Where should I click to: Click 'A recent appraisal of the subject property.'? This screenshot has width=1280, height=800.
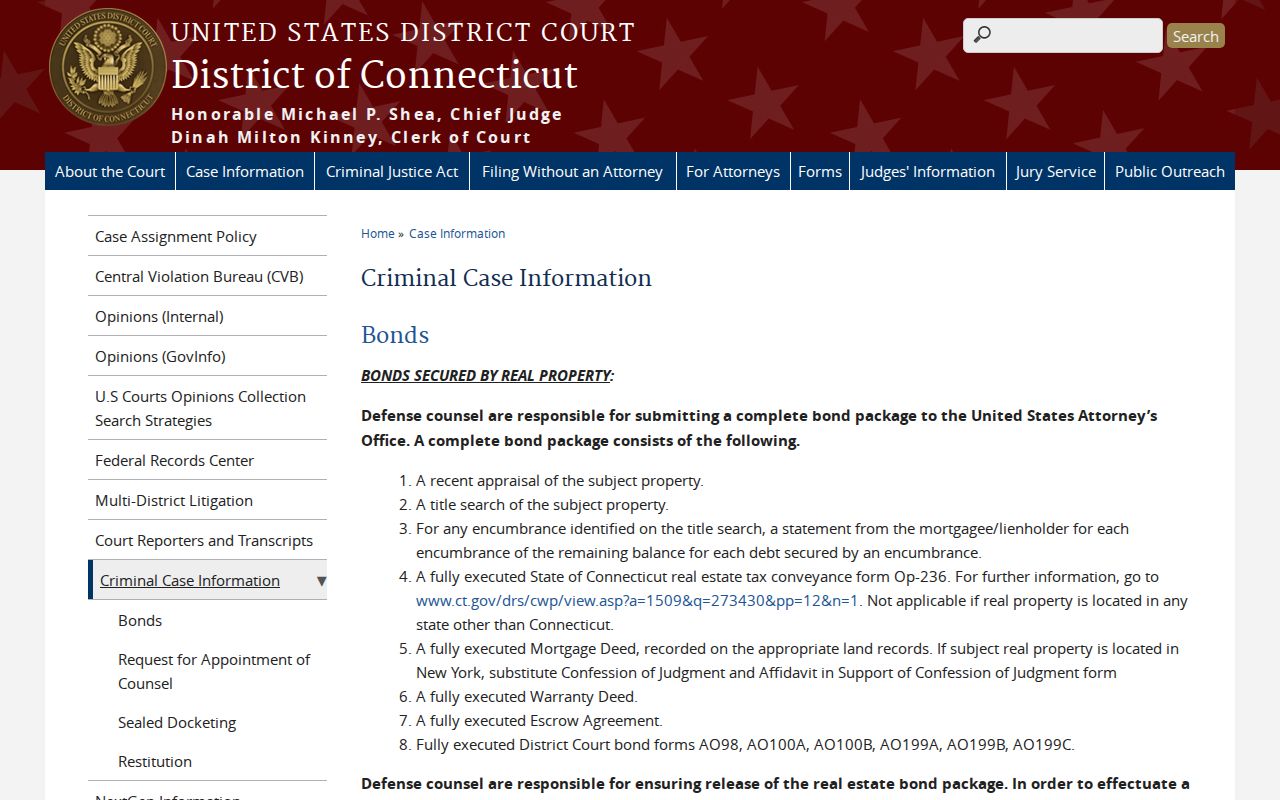(560, 481)
